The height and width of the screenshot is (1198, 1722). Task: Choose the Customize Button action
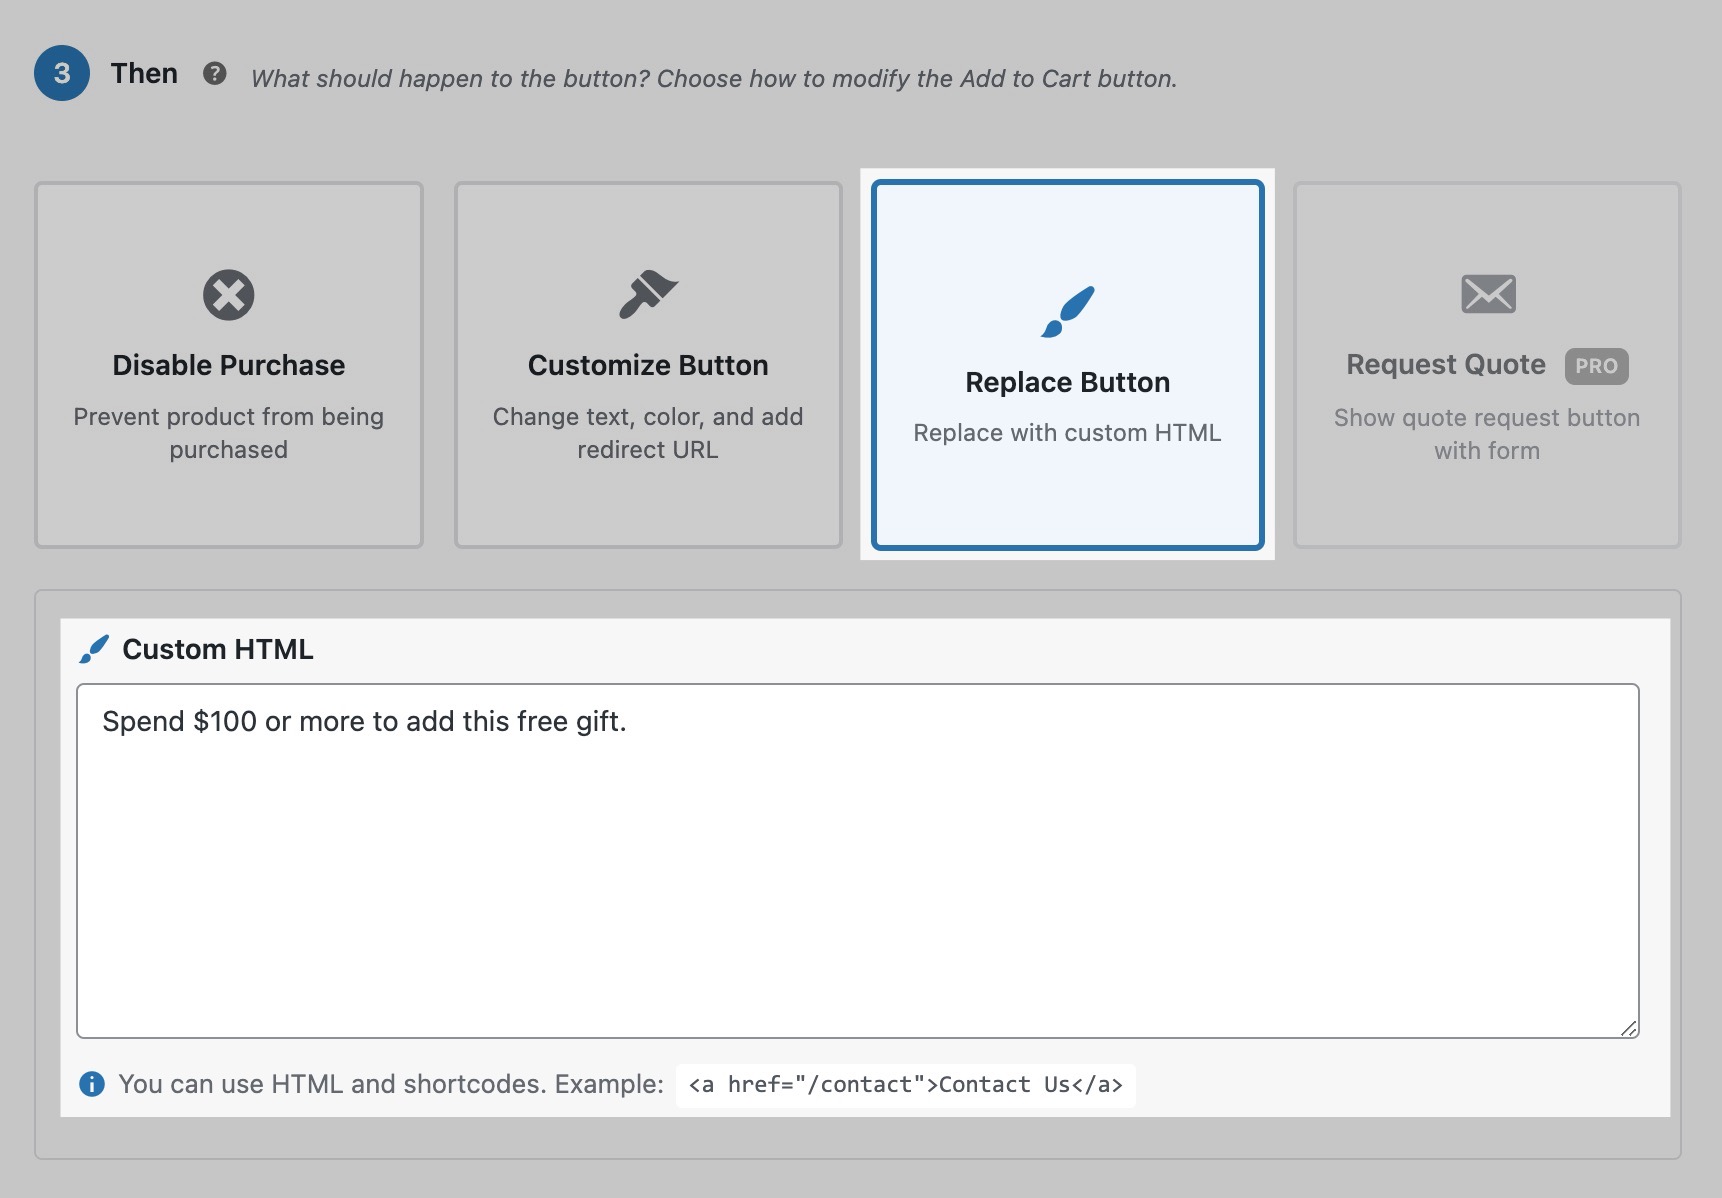648,364
